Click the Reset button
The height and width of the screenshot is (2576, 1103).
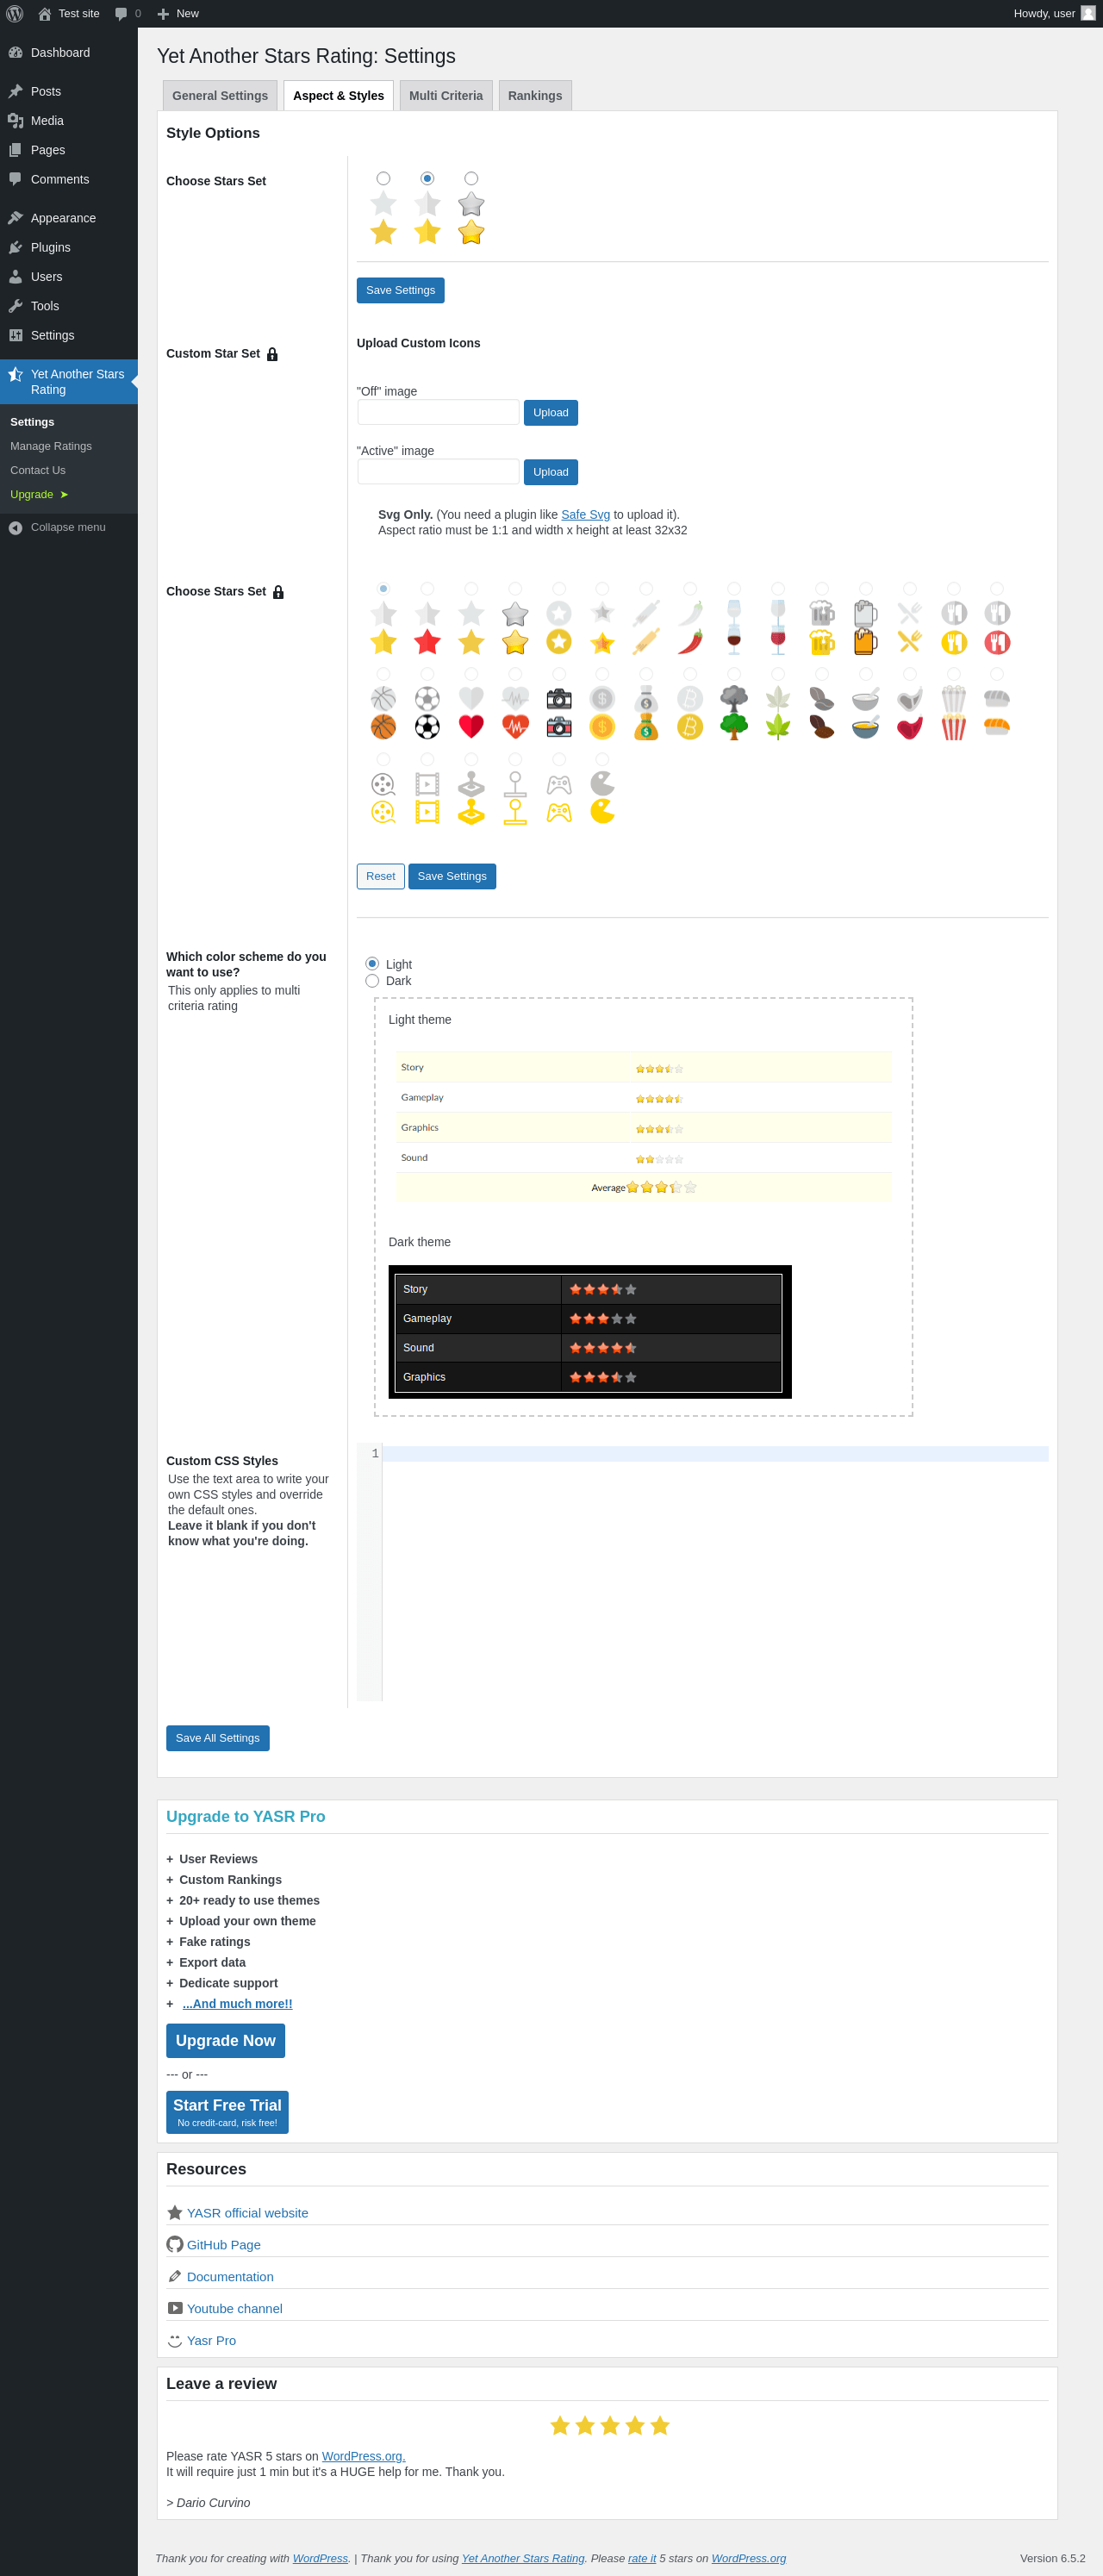click(380, 876)
